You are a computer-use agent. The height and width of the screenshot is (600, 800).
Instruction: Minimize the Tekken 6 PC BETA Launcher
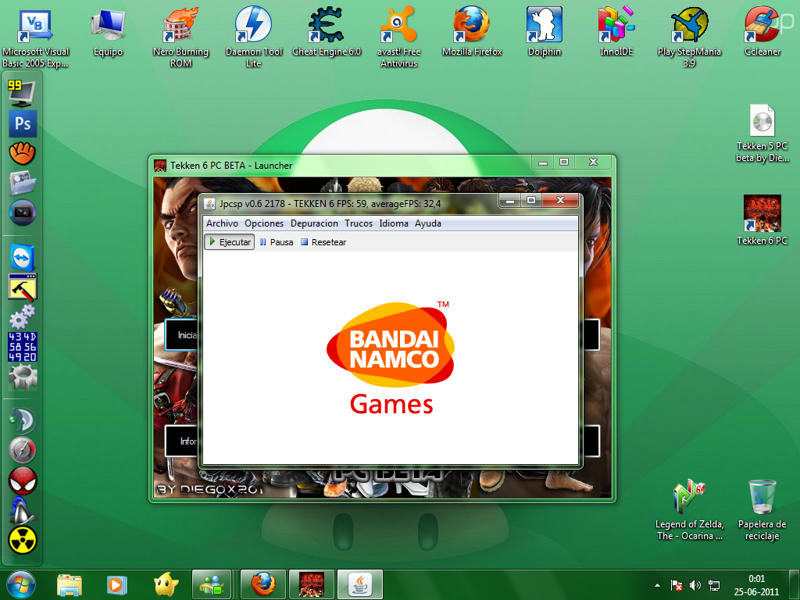pos(543,162)
